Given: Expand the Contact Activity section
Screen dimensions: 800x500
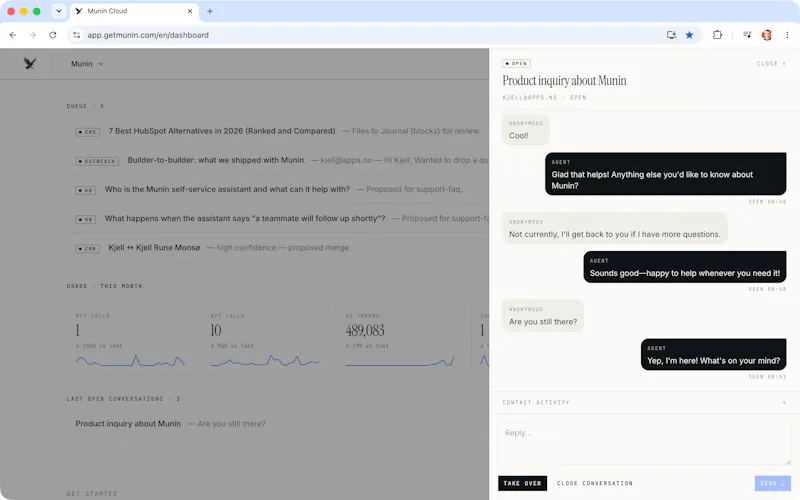Looking at the screenshot, I should tap(644, 403).
